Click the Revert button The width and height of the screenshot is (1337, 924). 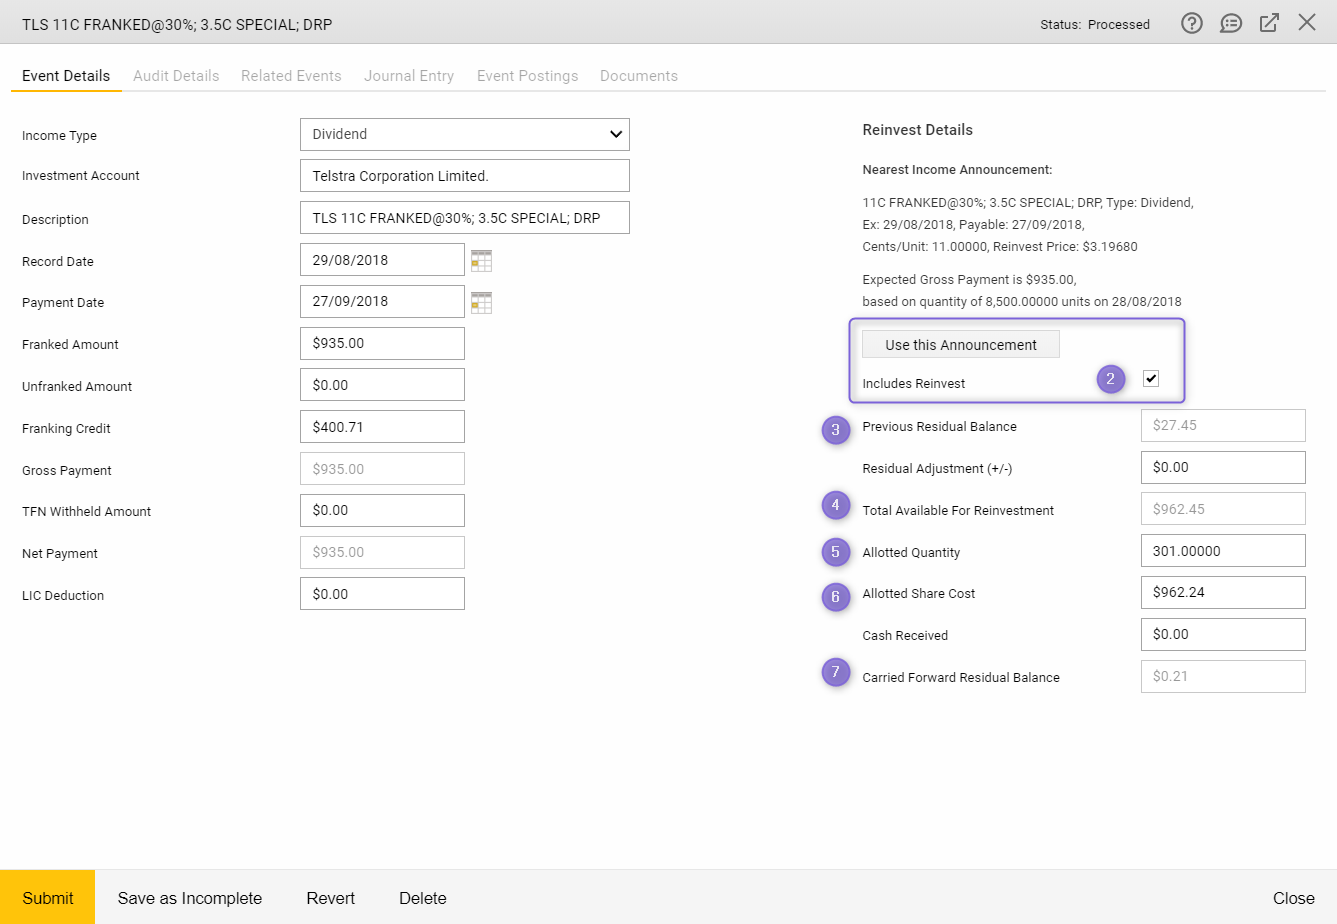[x=331, y=898]
